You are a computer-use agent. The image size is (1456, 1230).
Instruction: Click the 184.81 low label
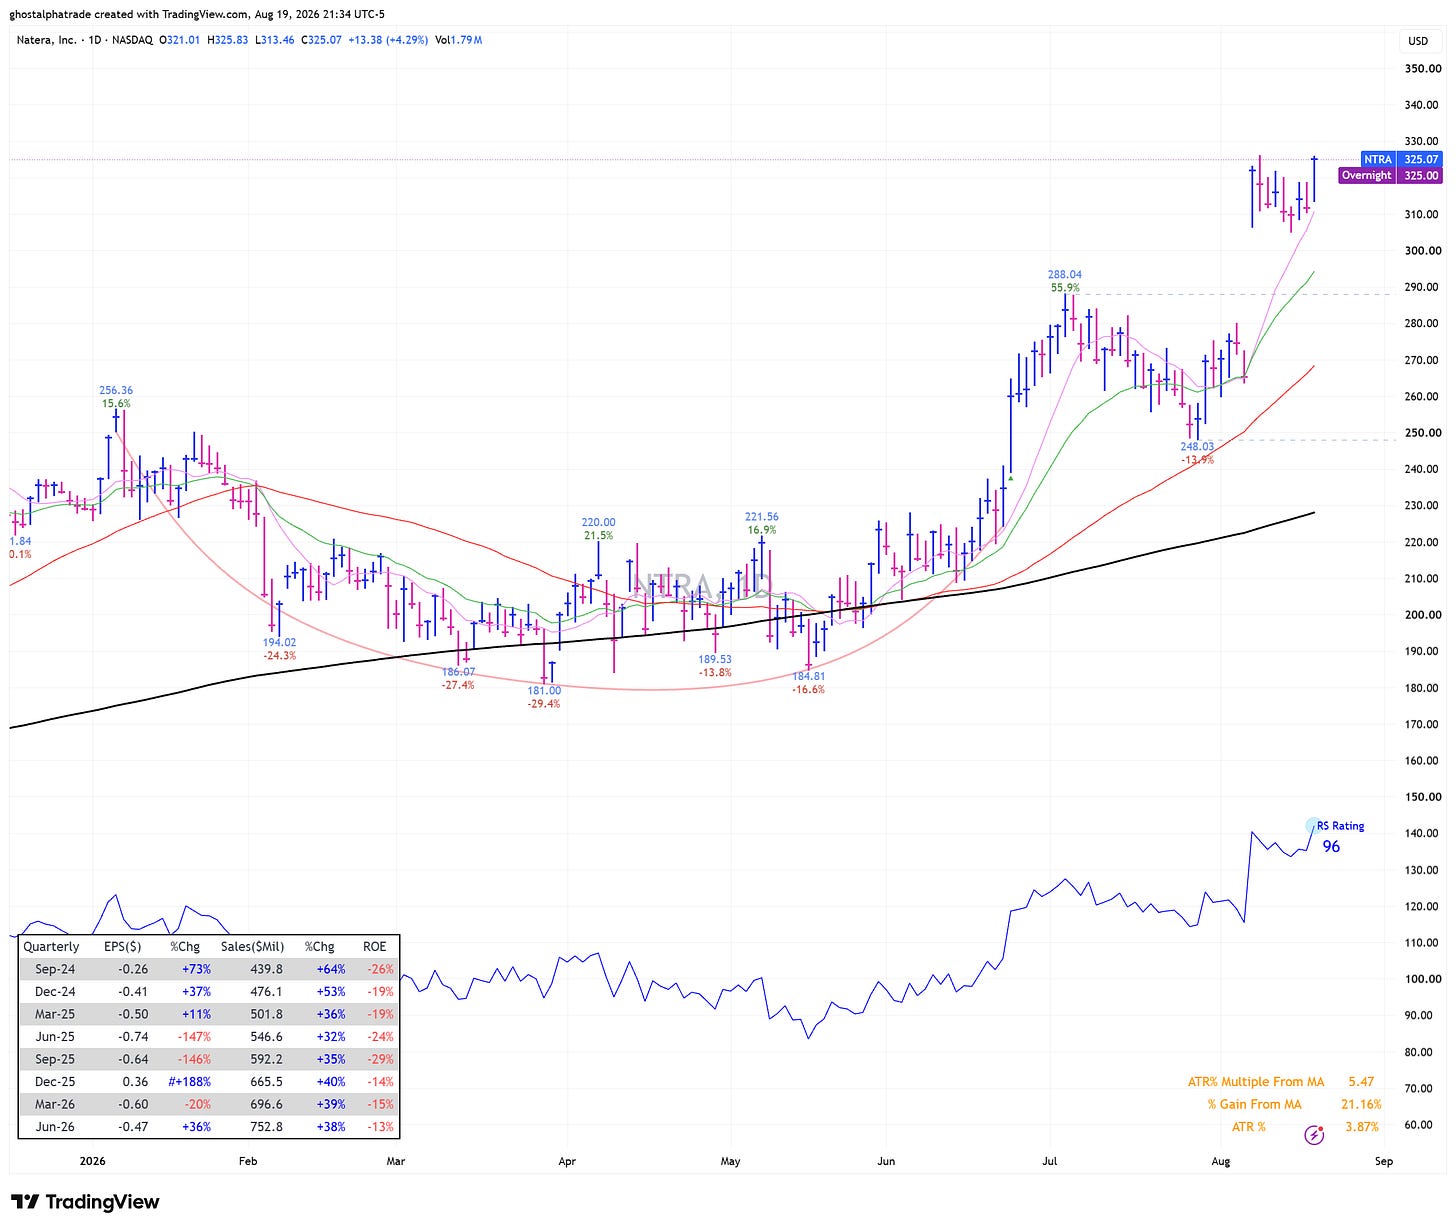pos(809,676)
